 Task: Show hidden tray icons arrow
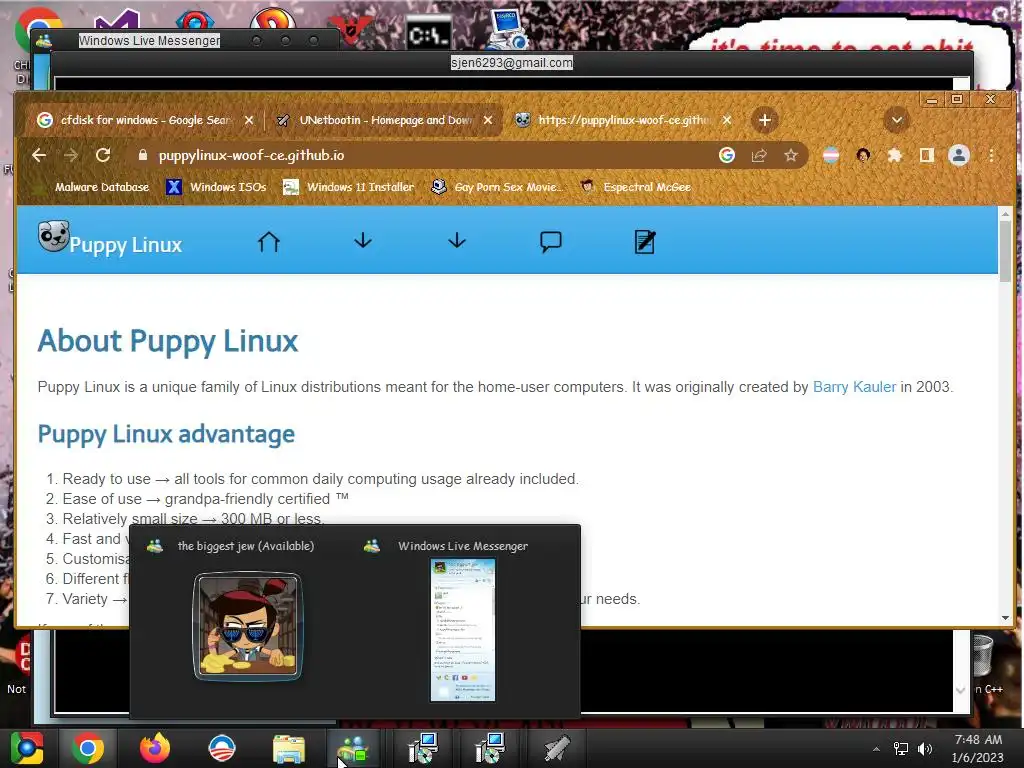876,748
